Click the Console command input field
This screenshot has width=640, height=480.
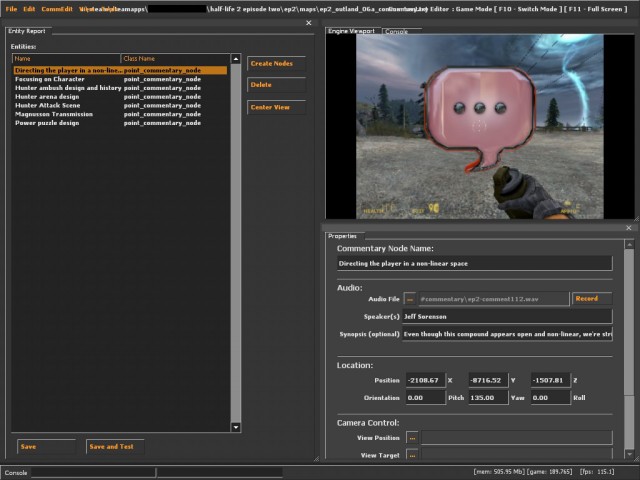coord(93,473)
